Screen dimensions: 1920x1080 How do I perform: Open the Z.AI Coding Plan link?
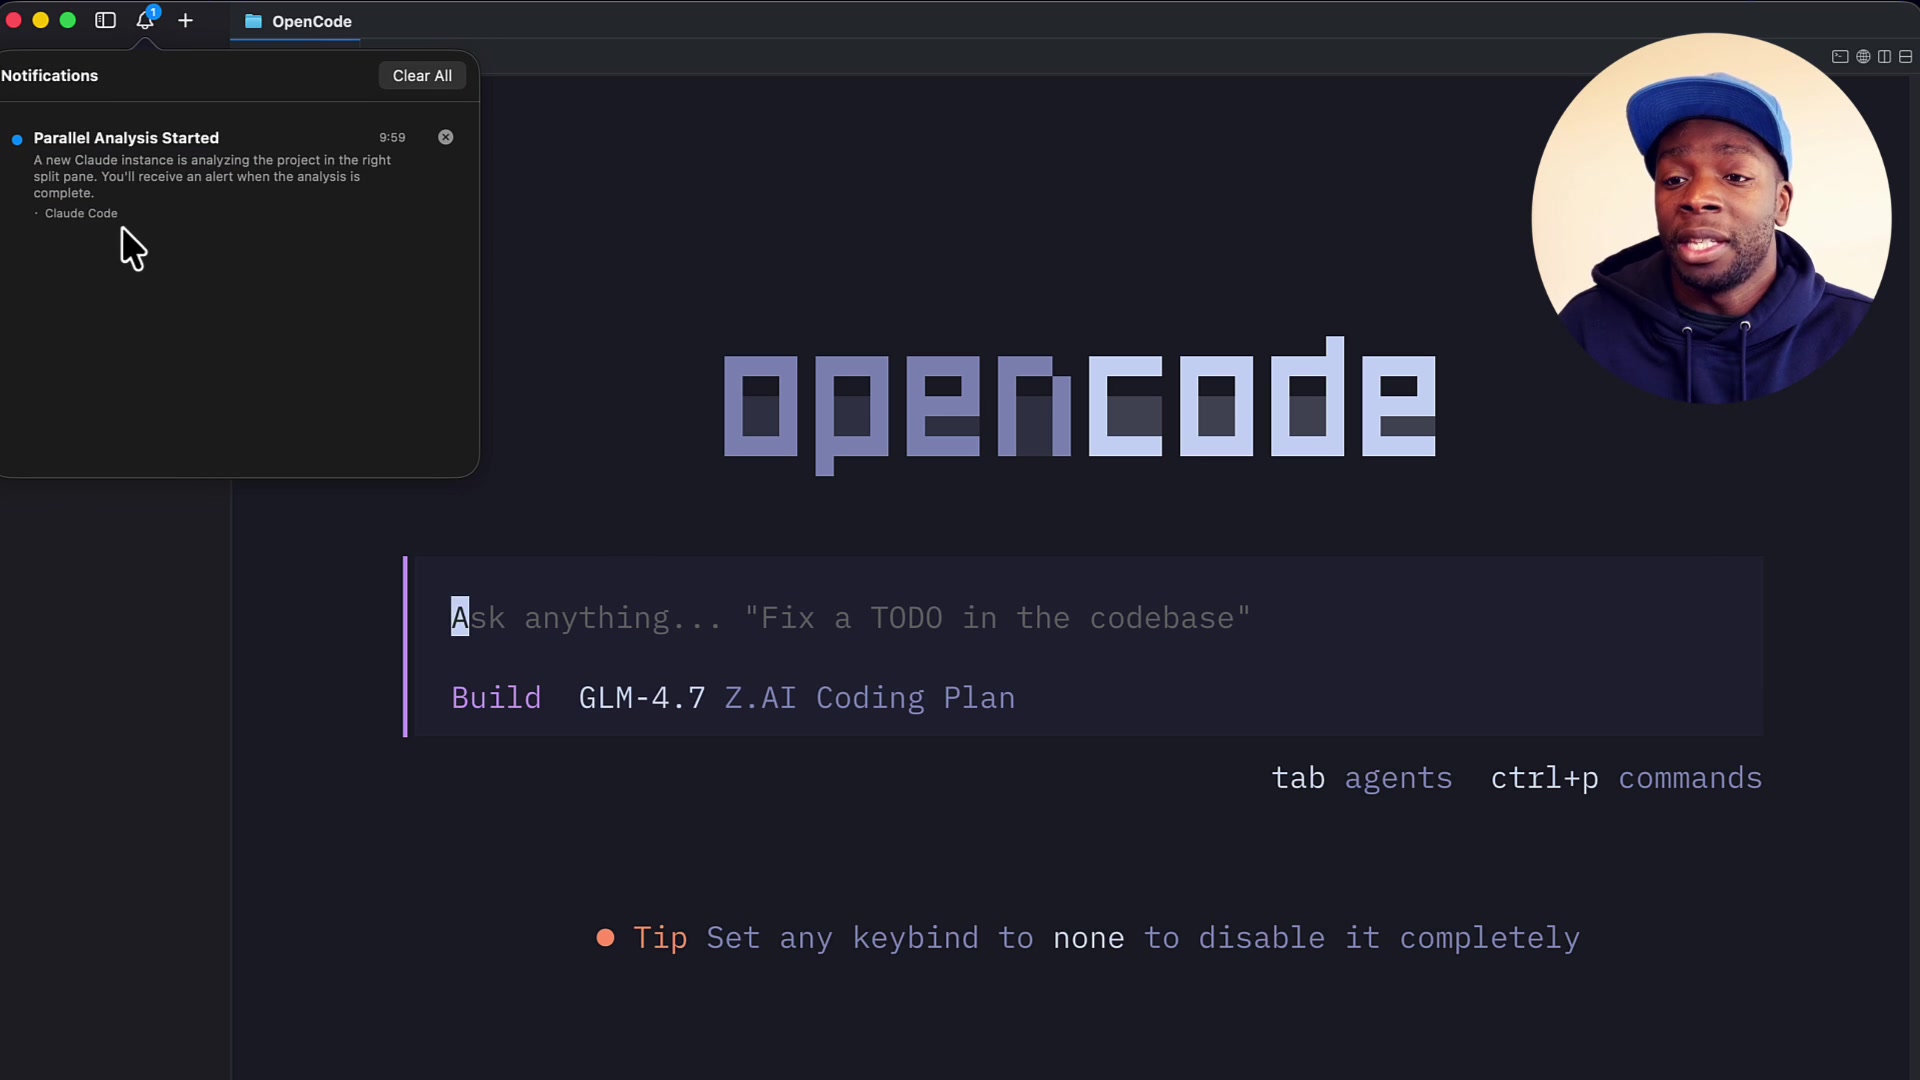tap(868, 698)
